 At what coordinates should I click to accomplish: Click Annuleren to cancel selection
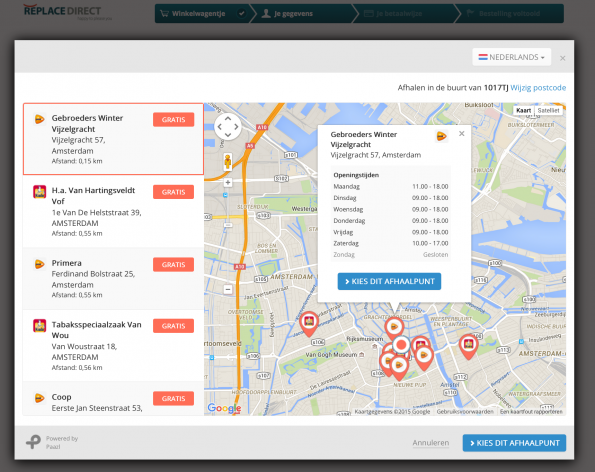[x=431, y=443]
